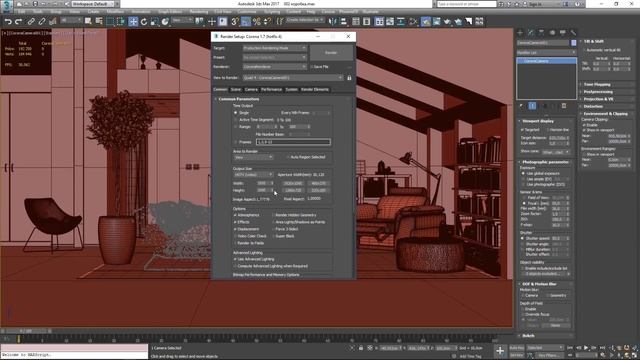This screenshot has height=360, width=640.
Task: Switch to the Camera tab in Render Setup
Action: (251, 89)
